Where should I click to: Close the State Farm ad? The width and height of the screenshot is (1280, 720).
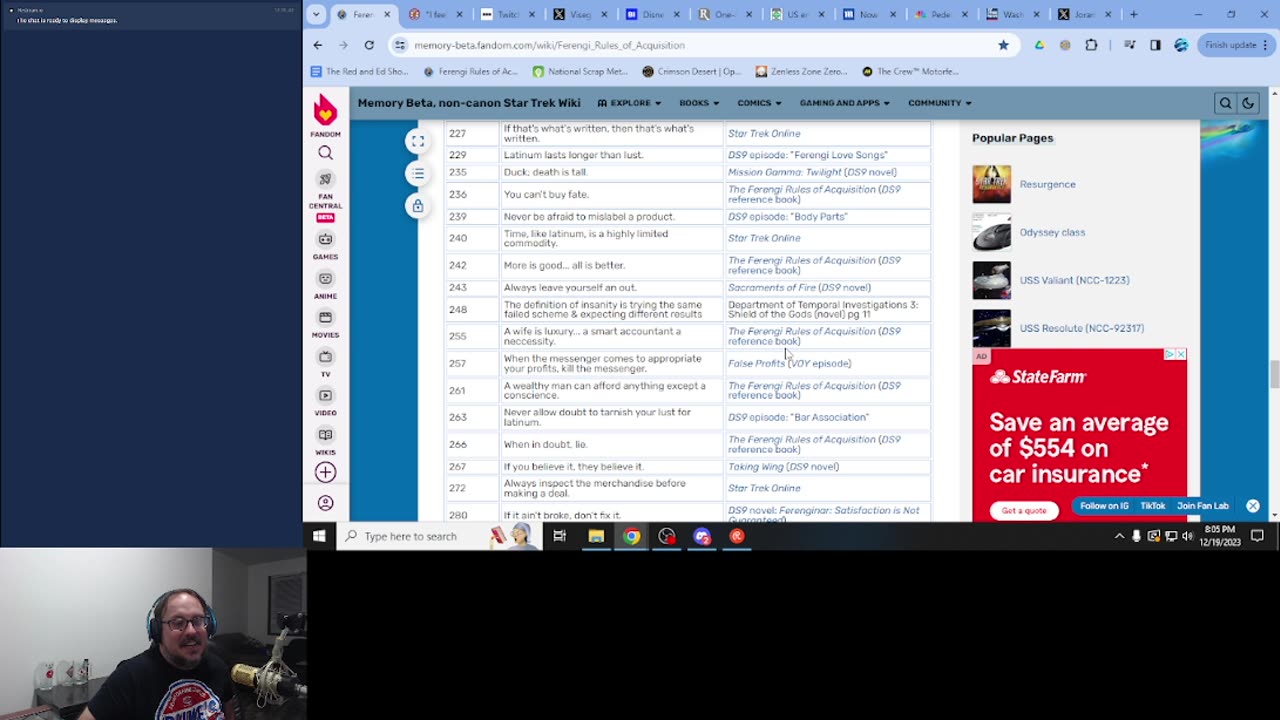pos(1181,354)
